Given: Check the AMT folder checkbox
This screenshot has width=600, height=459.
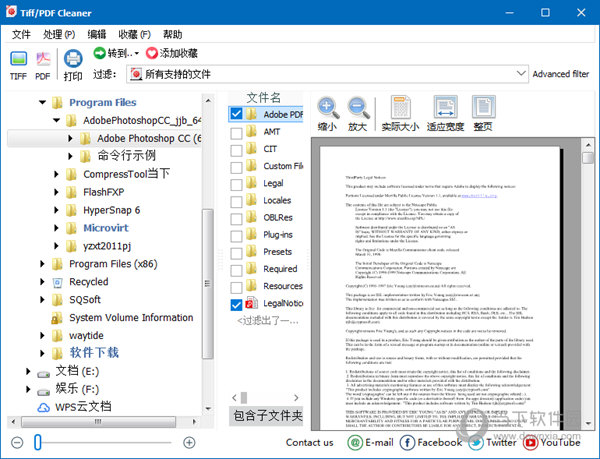Looking at the screenshot, I should click(x=236, y=133).
